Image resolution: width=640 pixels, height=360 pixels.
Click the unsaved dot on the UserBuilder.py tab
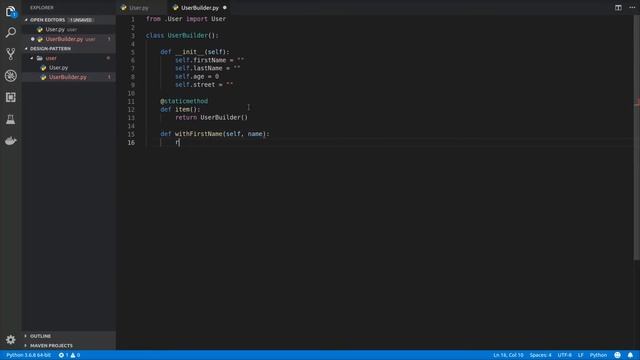224,8
